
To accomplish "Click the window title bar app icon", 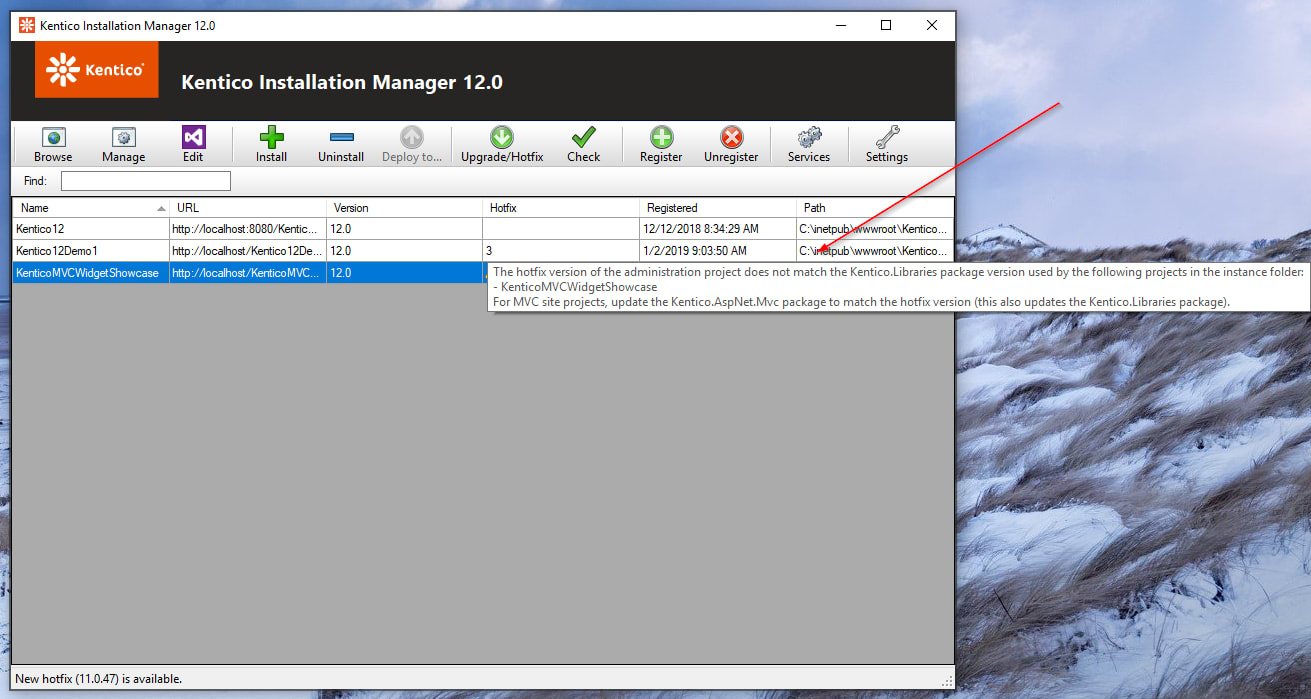I will pos(27,25).
